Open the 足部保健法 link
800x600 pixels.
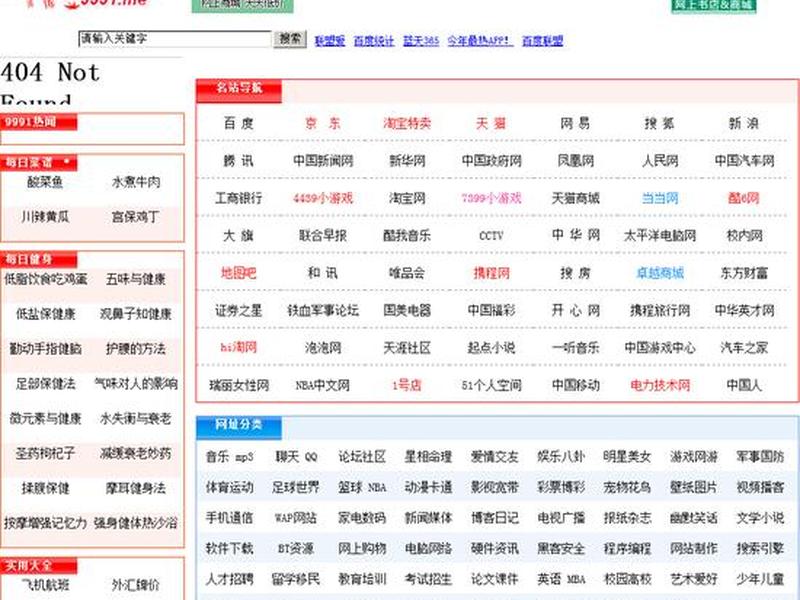pos(45,384)
